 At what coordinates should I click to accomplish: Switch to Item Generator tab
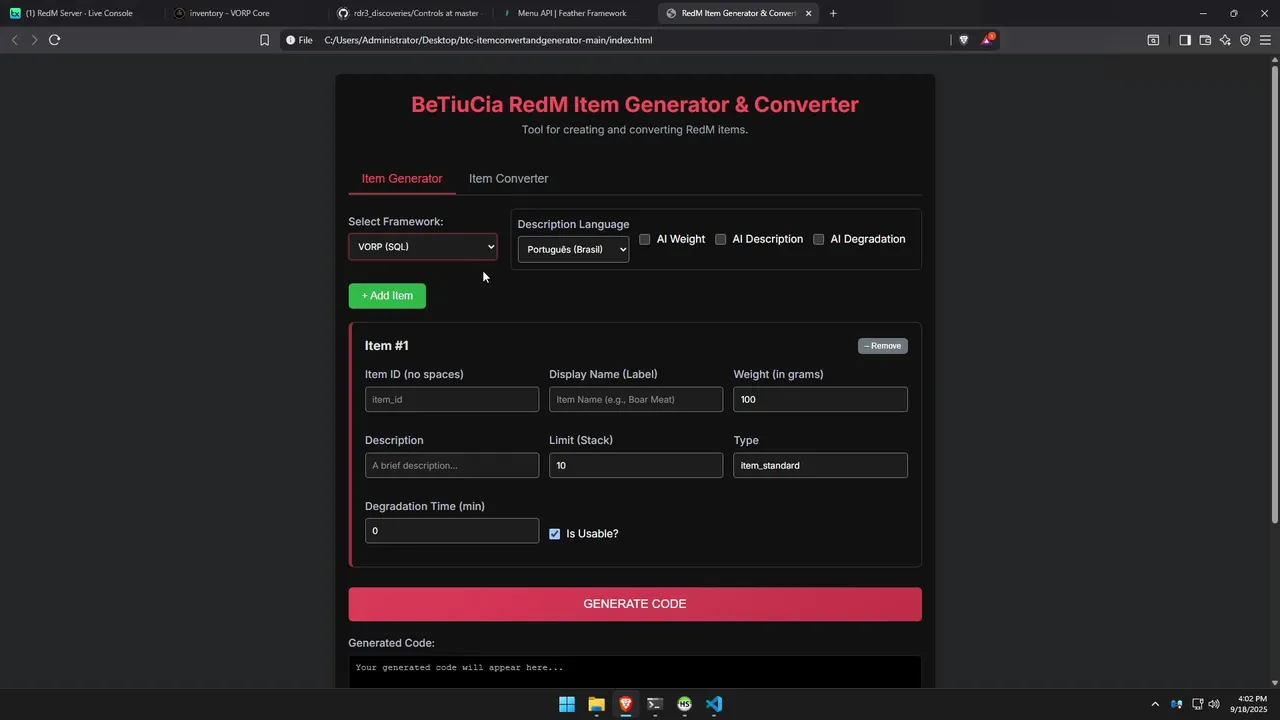tap(402, 178)
